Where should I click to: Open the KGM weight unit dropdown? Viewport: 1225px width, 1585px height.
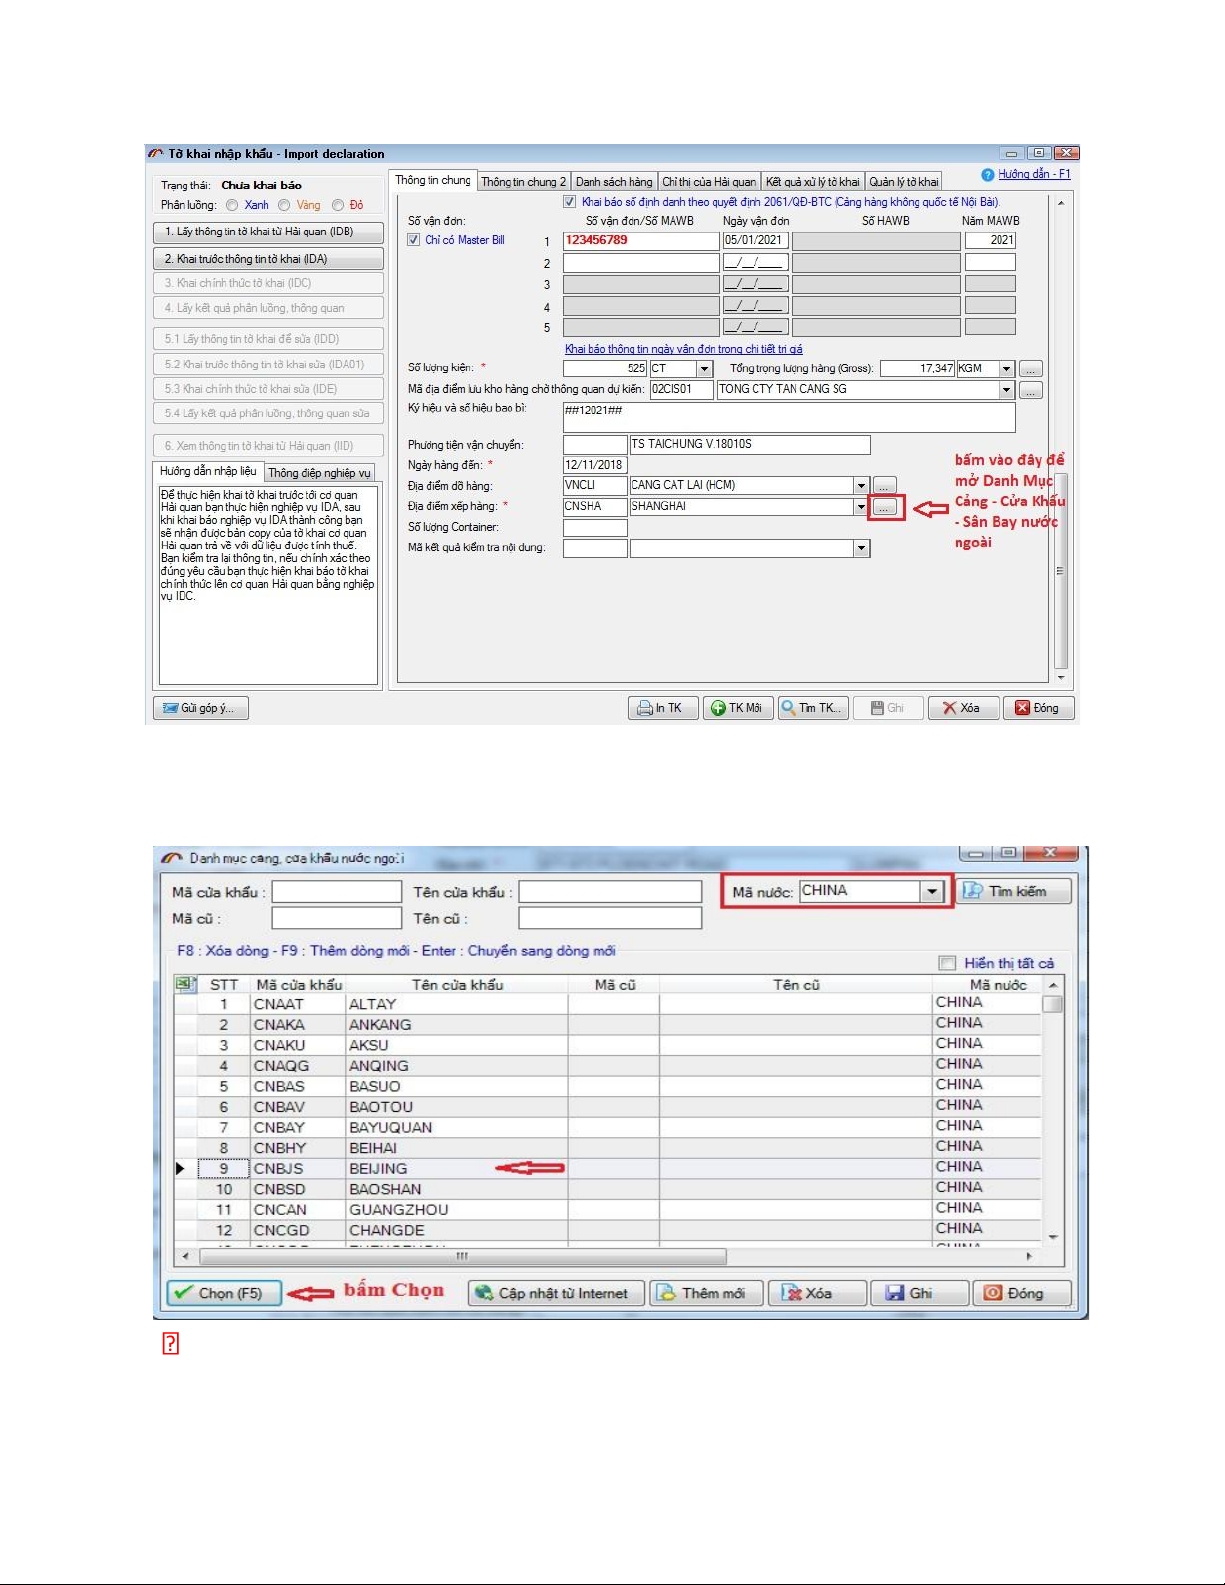pyautogui.click(x=1007, y=369)
